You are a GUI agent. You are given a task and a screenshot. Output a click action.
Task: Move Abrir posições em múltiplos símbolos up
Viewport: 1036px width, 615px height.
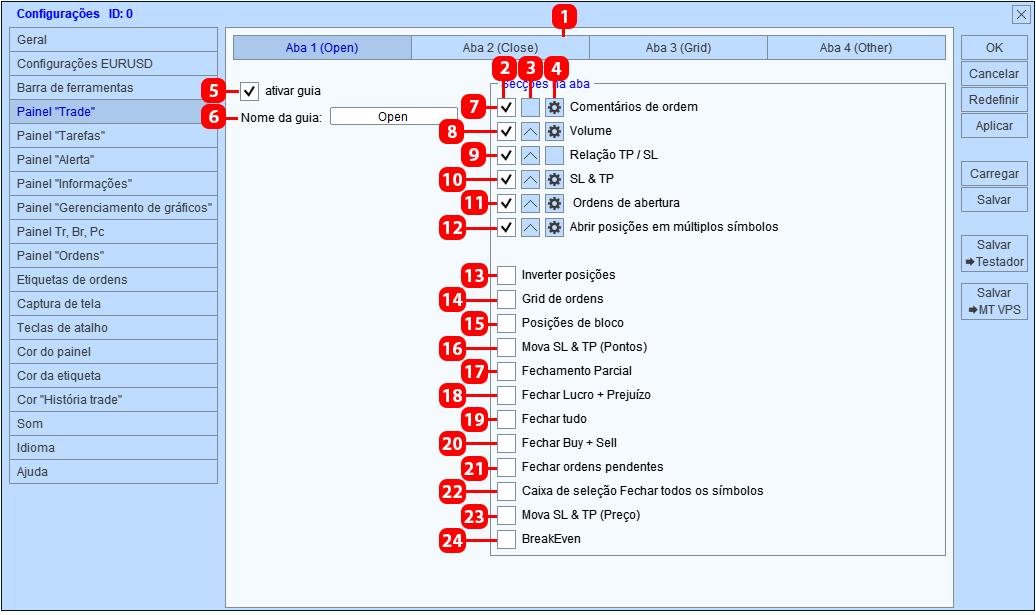click(x=531, y=227)
